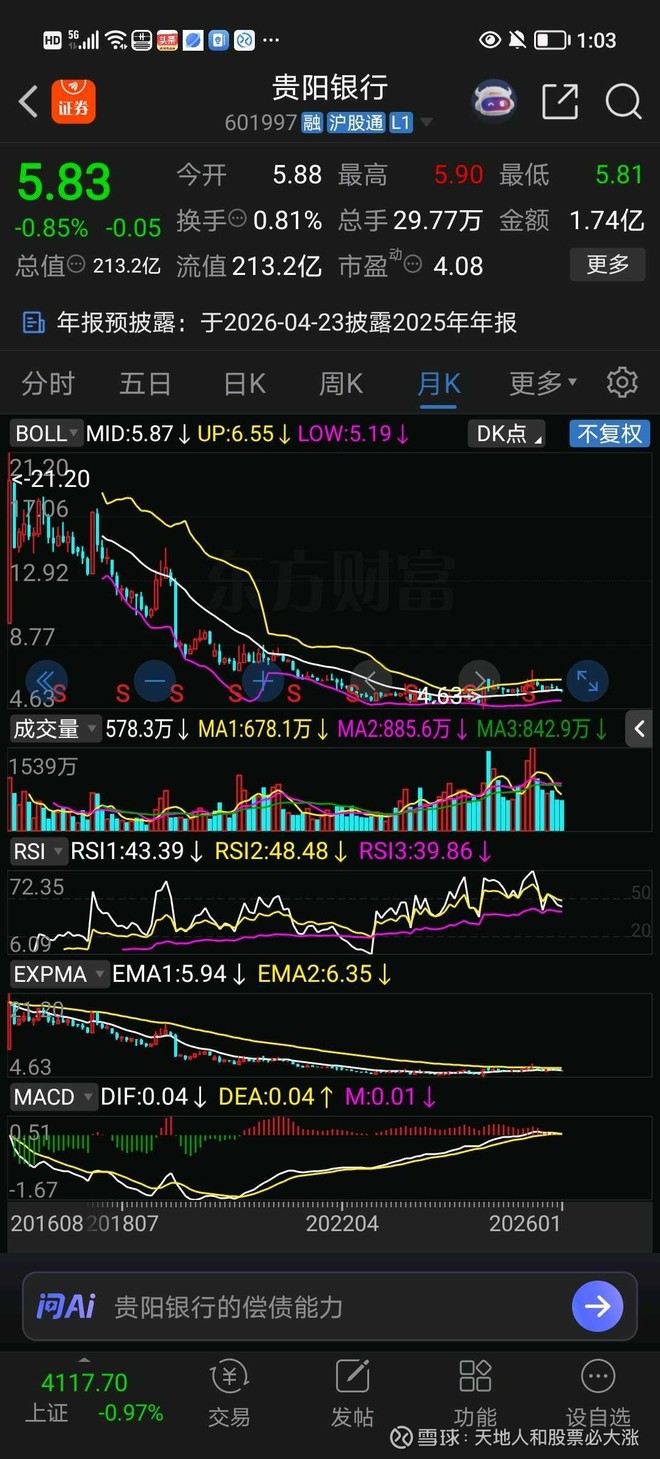This screenshot has width=660, height=1459.
Task: Zoom out chart with minus button
Action: click(x=154, y=680)
